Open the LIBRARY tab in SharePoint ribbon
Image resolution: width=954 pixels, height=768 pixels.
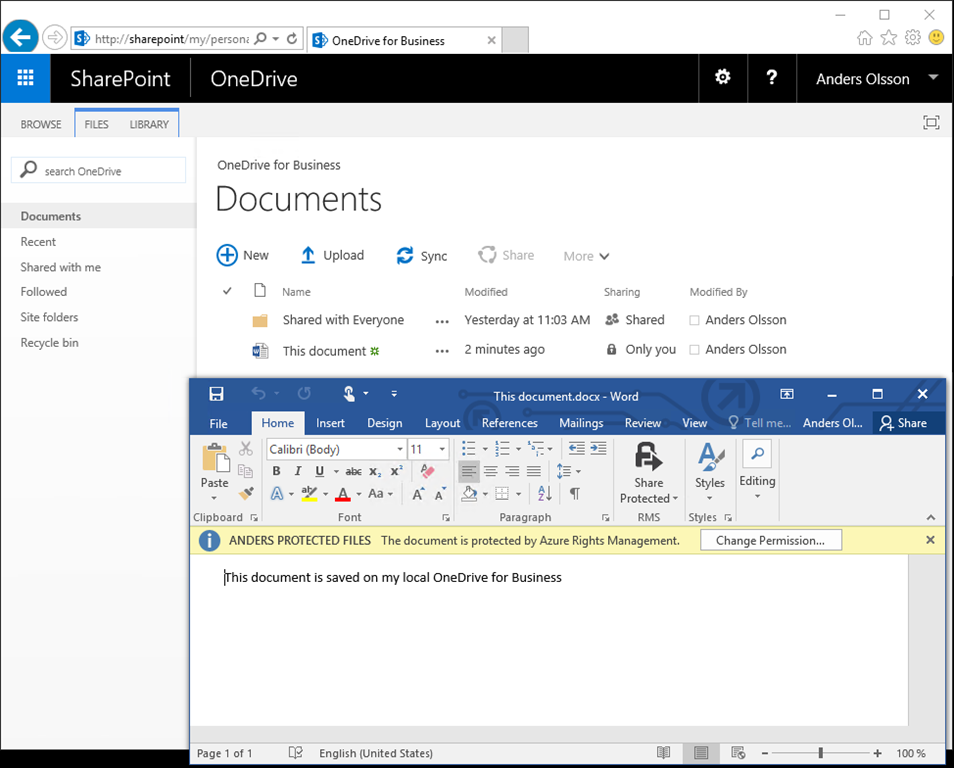149,125
